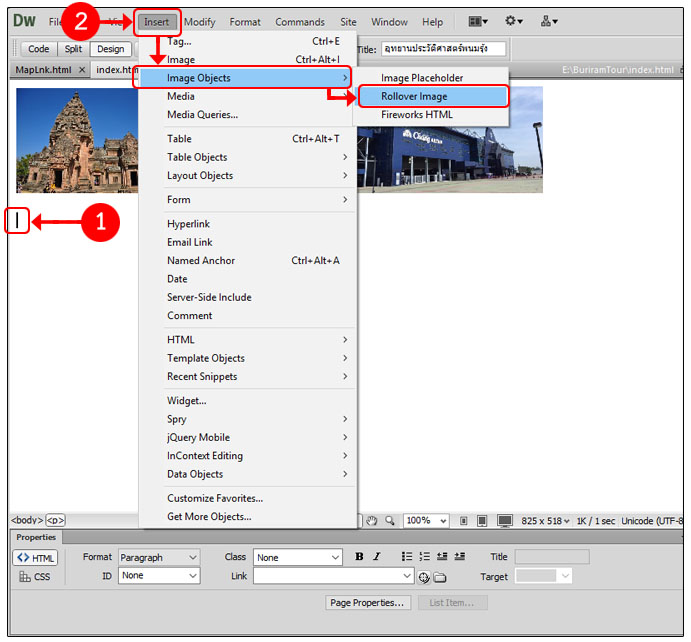
Task: Click the Point to File icon beside Link
Action: tap(424, 577)
